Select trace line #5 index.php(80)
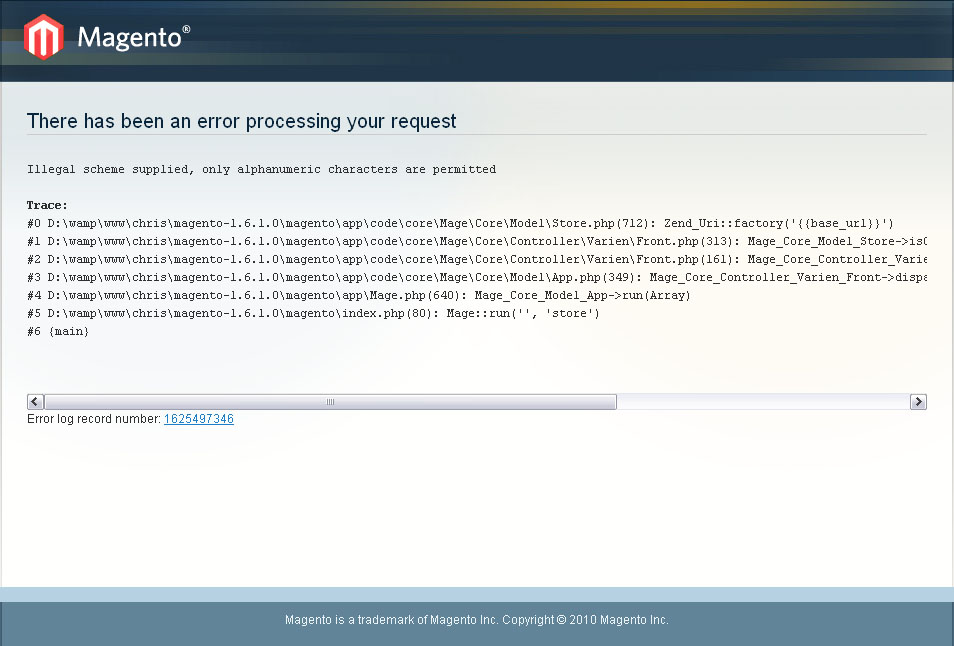The height and width of the screenshot is (646, 954). [x=313, y=313]
